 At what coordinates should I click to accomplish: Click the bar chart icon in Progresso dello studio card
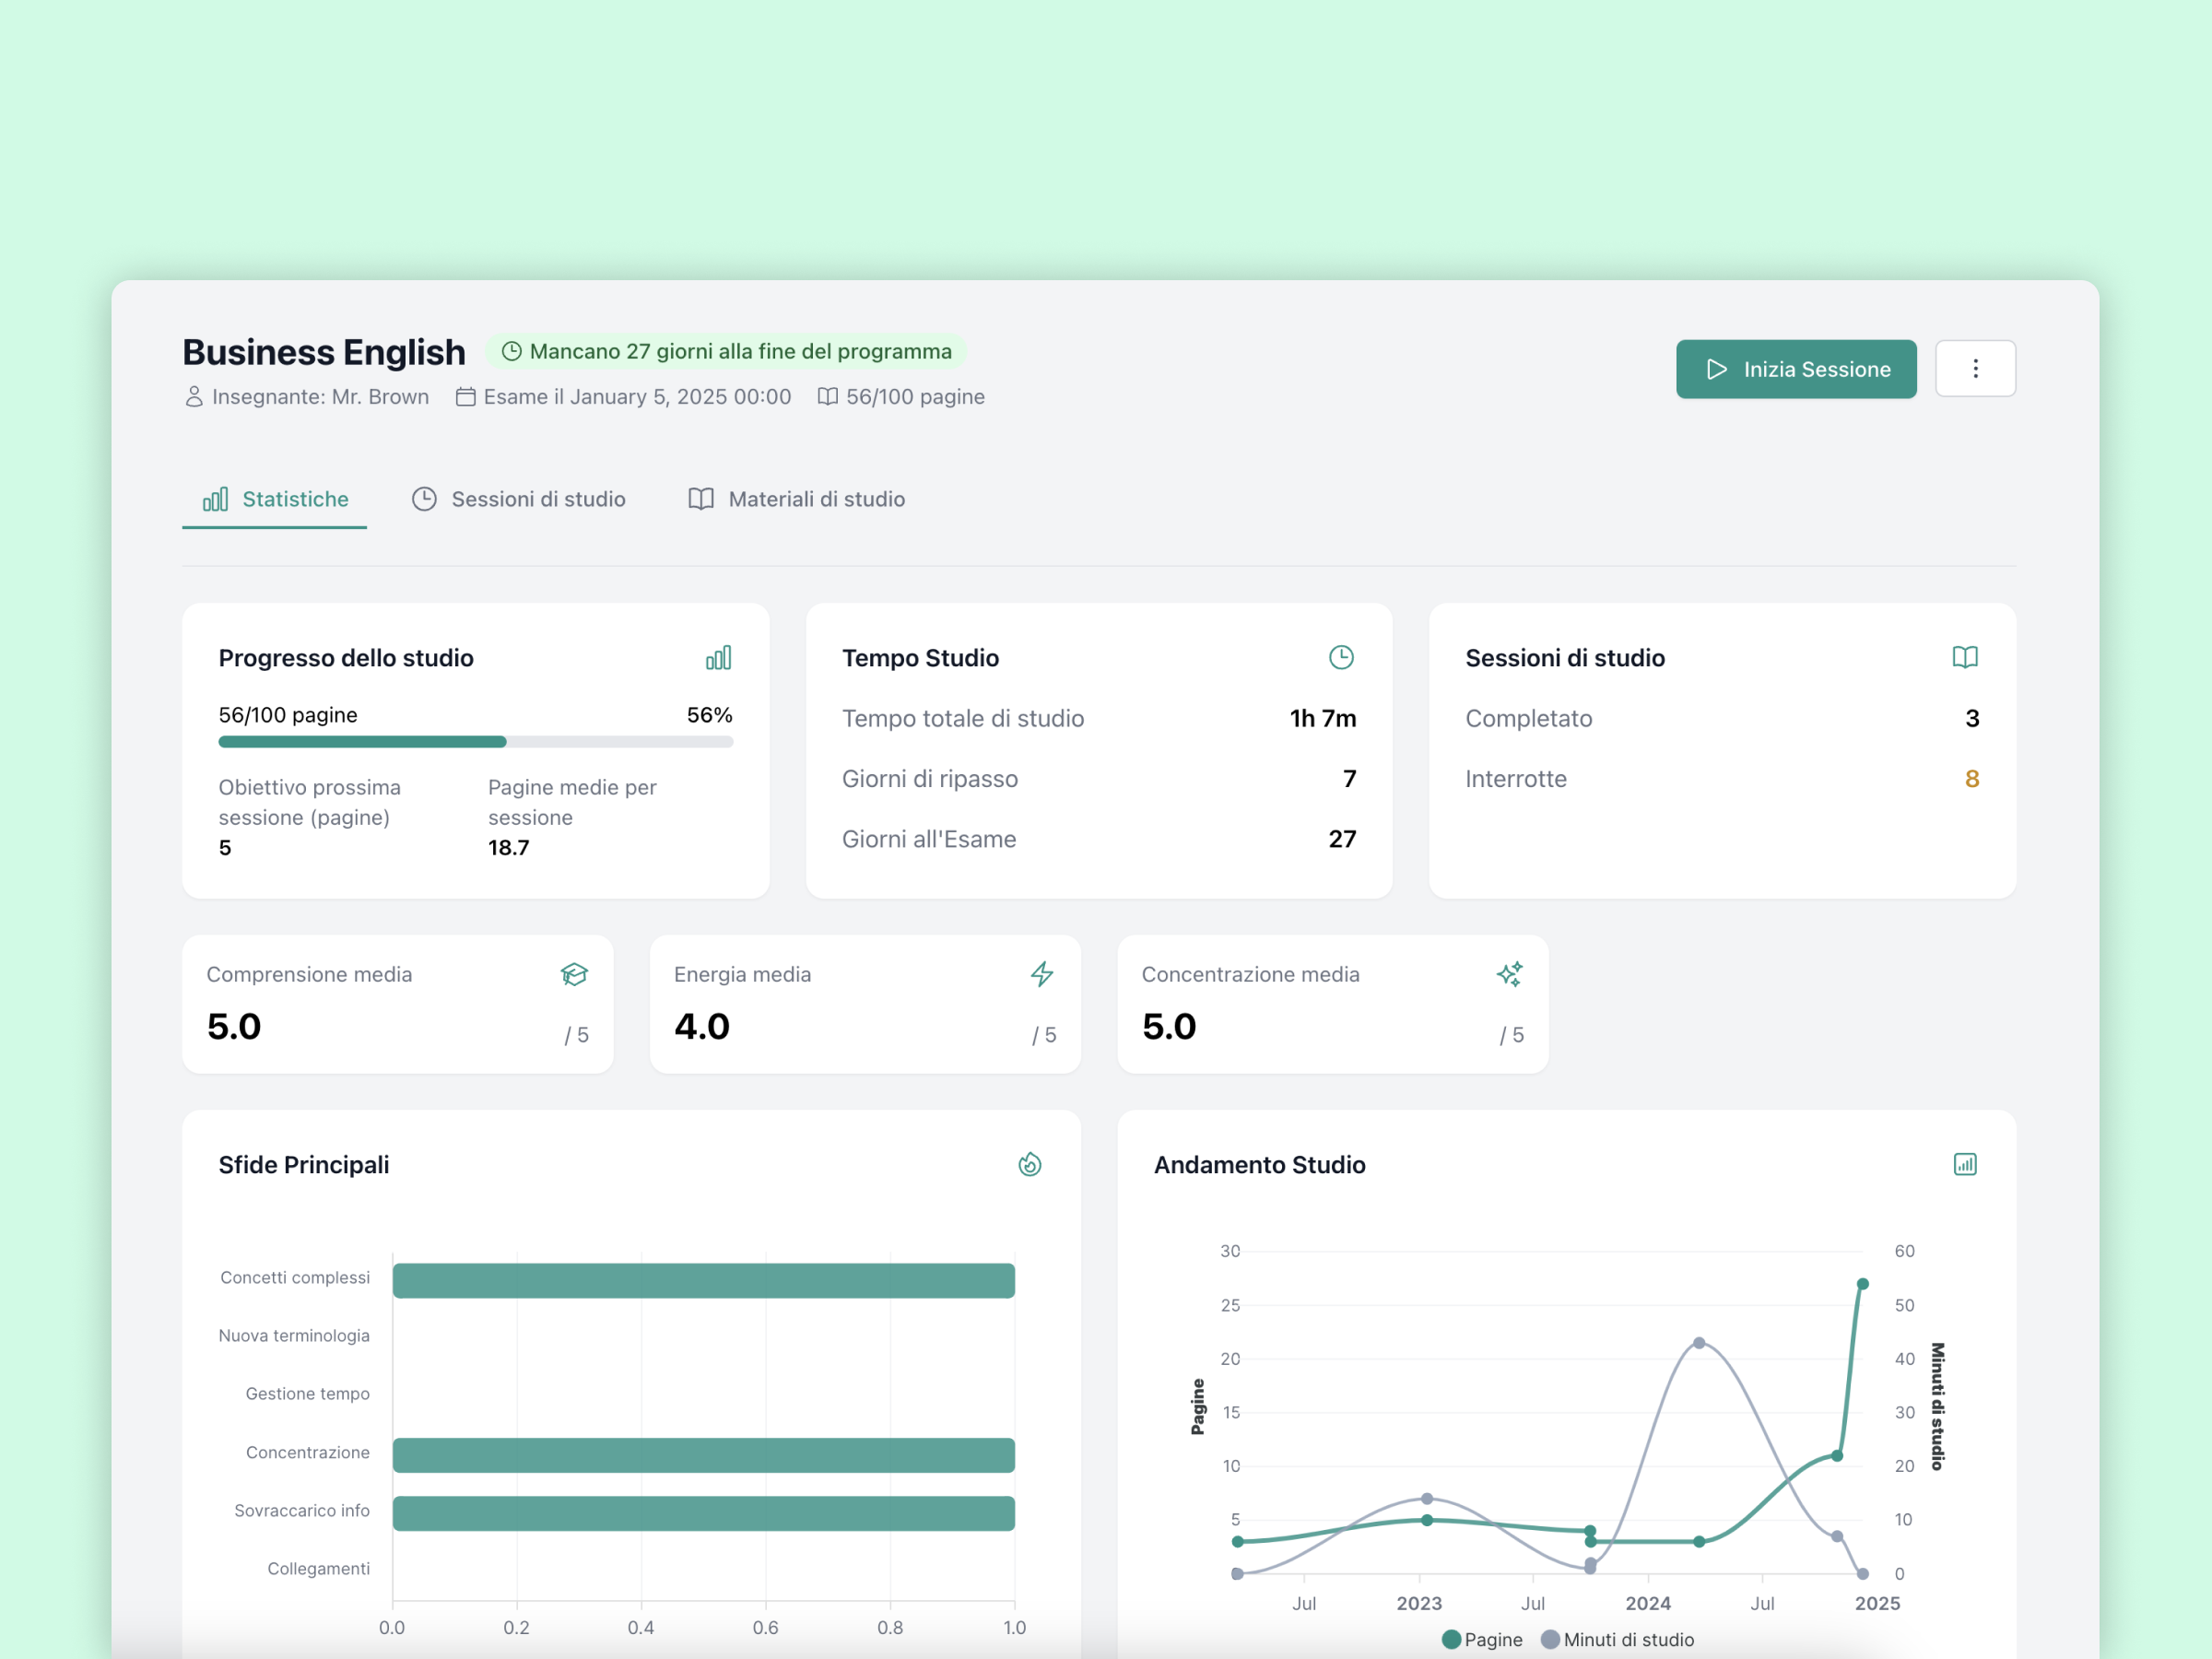[719, 657]
